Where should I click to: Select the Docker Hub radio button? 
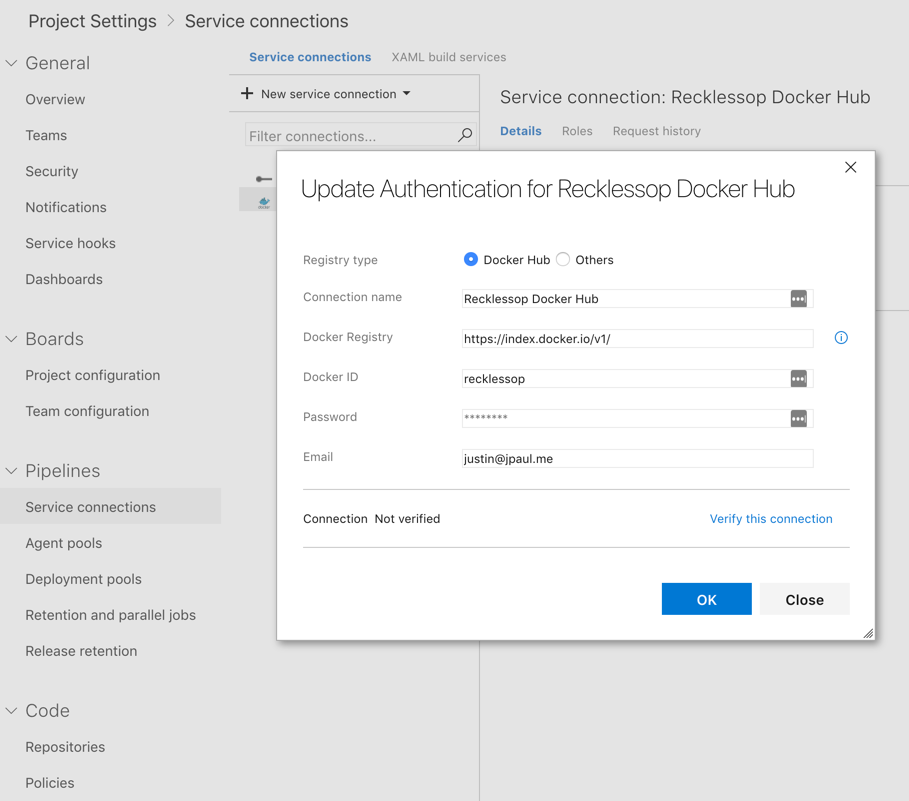(x=471, y=259)
